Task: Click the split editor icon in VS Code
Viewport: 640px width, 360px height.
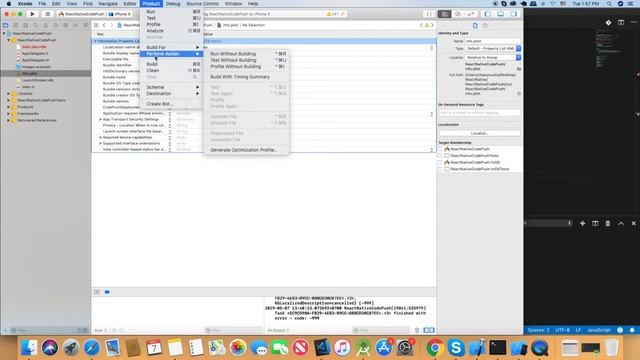Action: tap(621, 22)
